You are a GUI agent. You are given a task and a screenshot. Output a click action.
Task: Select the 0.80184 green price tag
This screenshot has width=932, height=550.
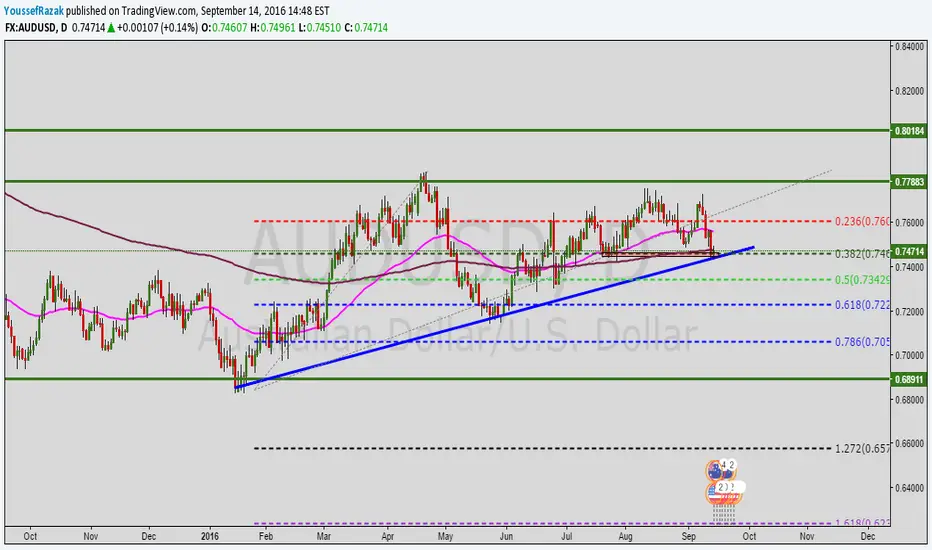pos(909,130)
